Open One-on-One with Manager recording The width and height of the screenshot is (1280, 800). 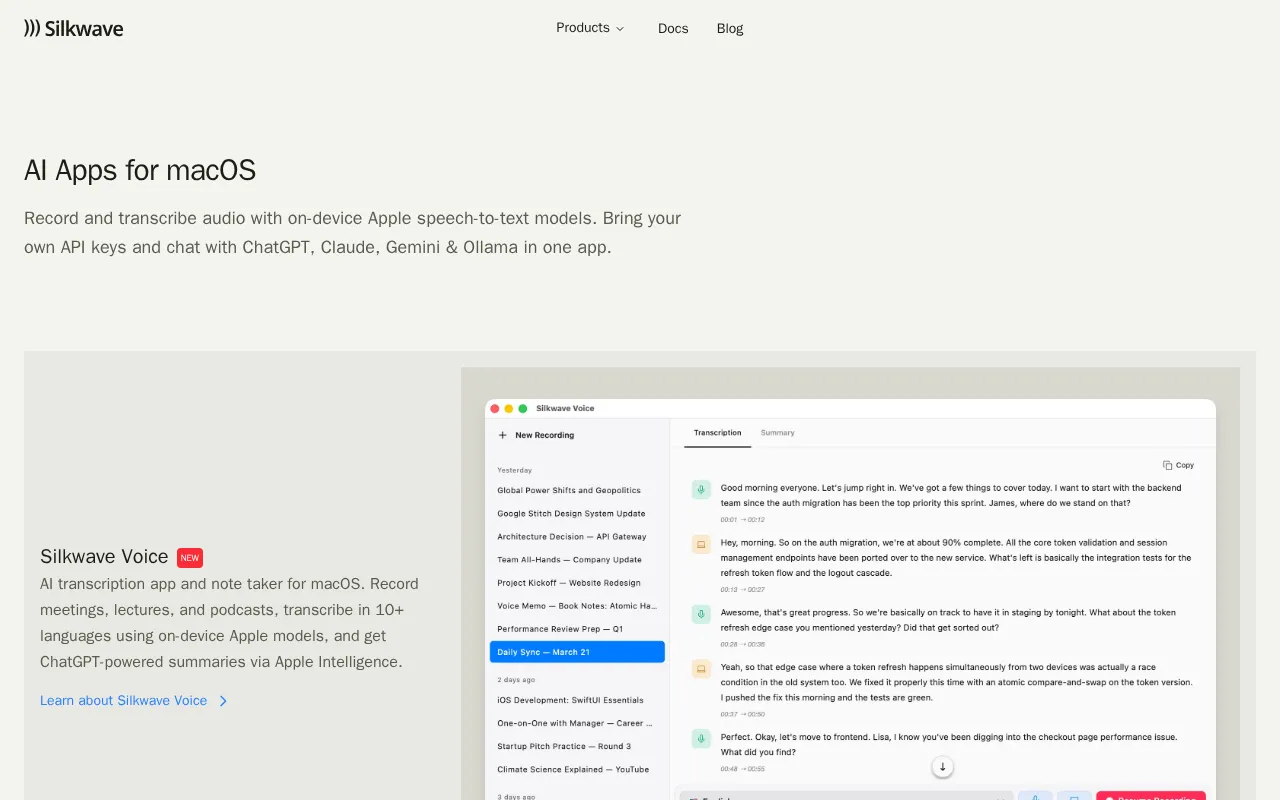[577, 723]
